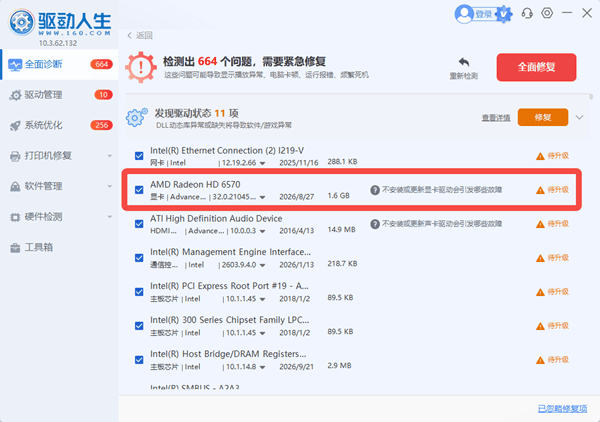Image resolution: width=600 pixels, height=422 pixels.
Task: Click the VIP badge icon
Action: 504,14
